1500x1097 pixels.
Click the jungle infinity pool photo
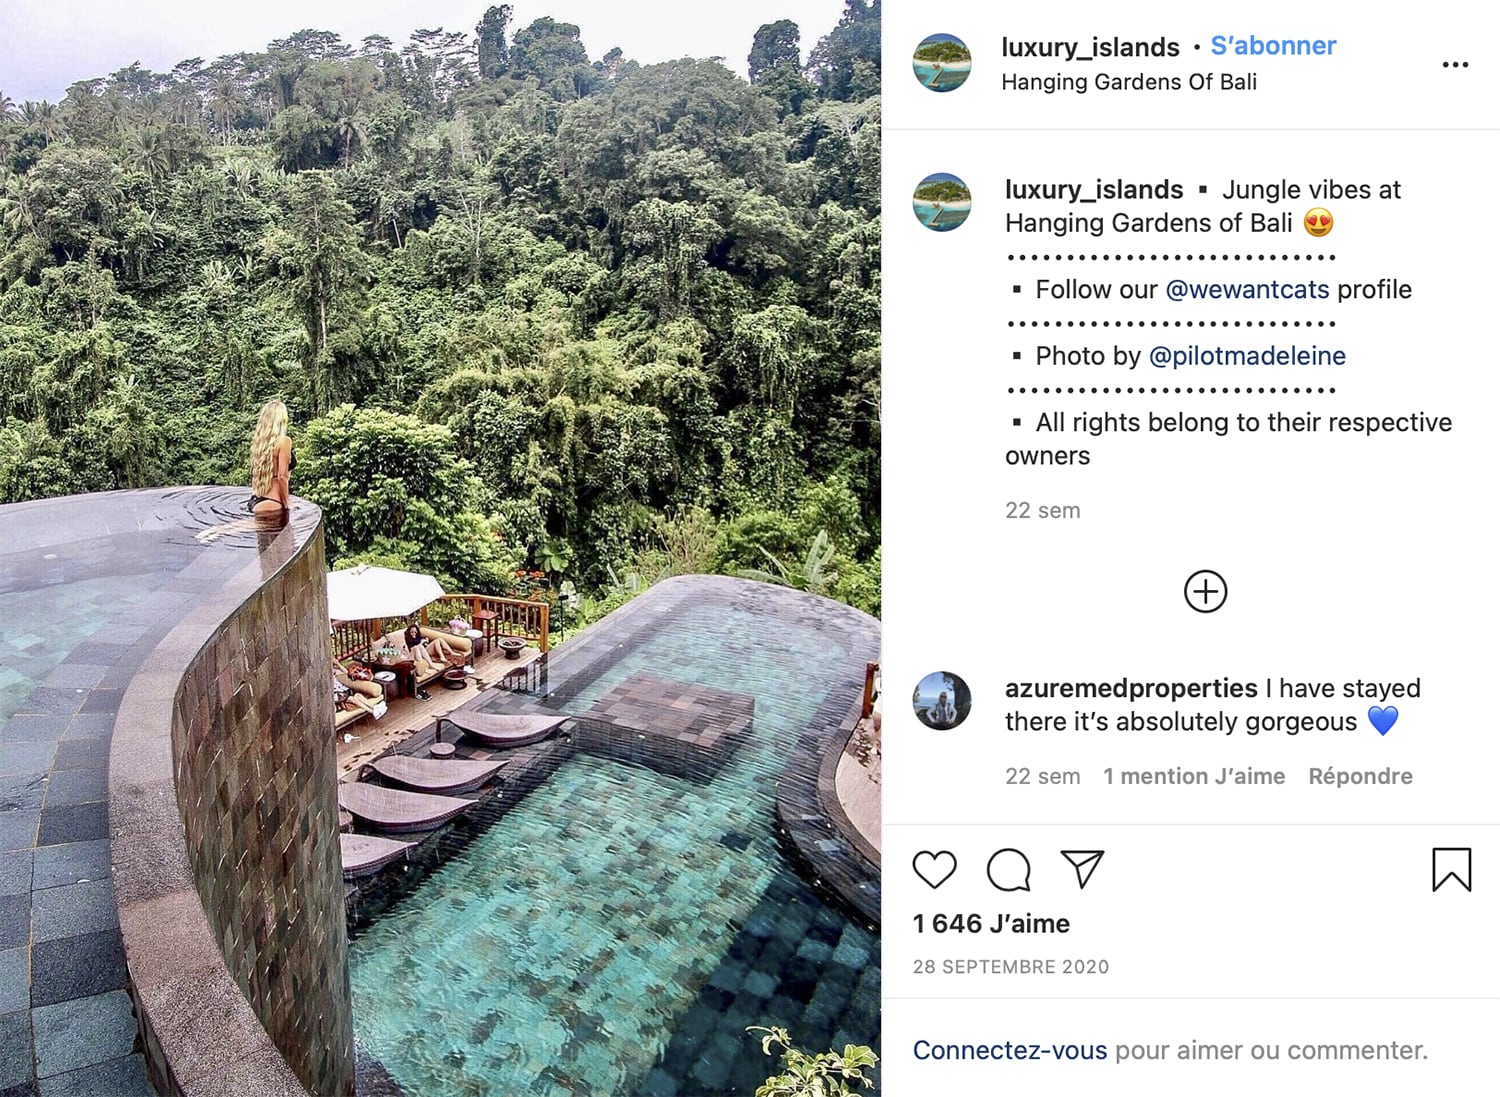(x=440, y=548)
